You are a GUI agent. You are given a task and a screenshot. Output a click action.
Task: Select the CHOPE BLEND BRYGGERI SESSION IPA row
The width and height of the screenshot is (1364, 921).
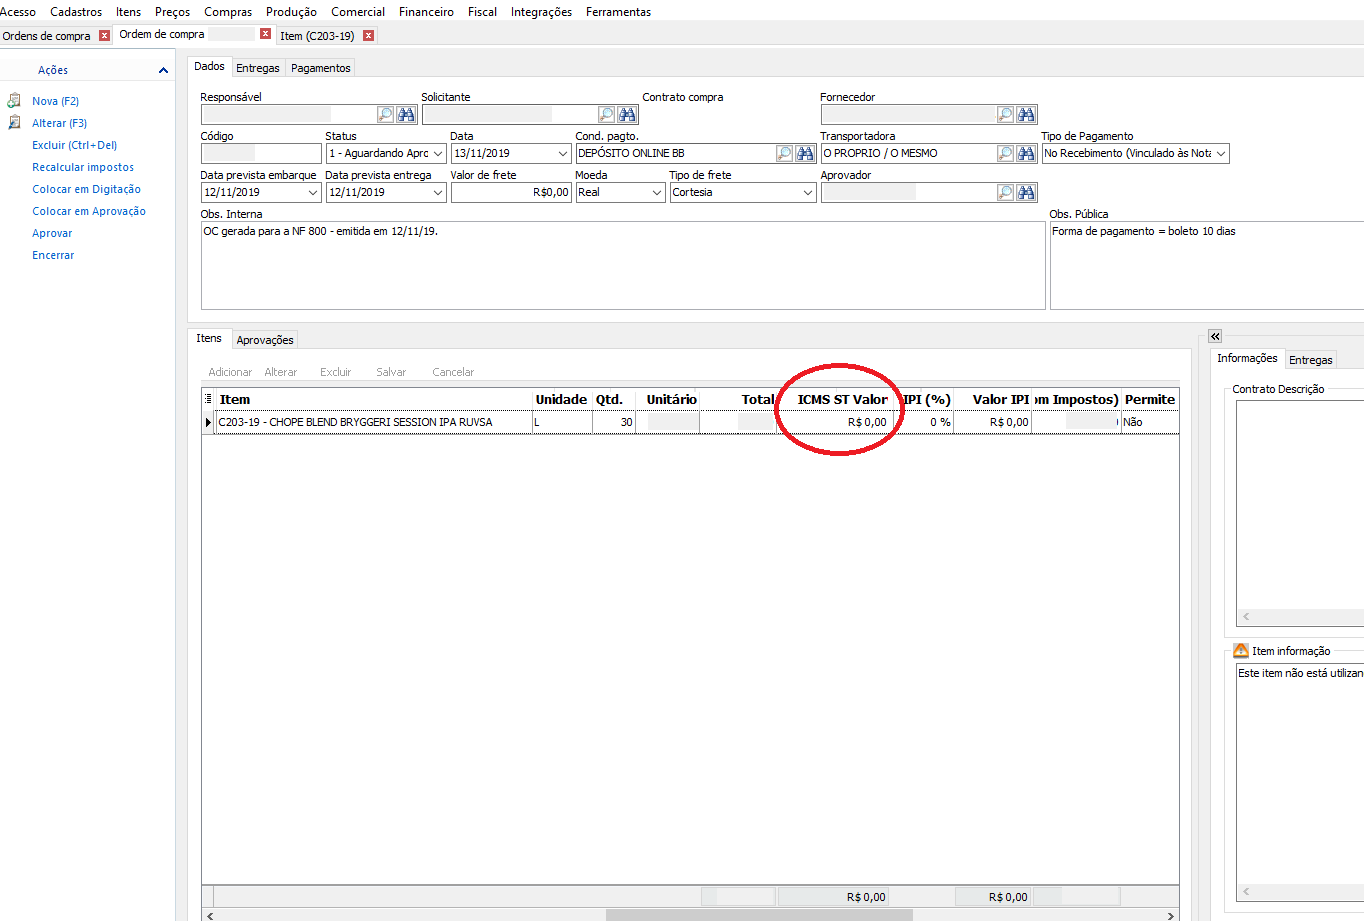(x=690, y=422)
